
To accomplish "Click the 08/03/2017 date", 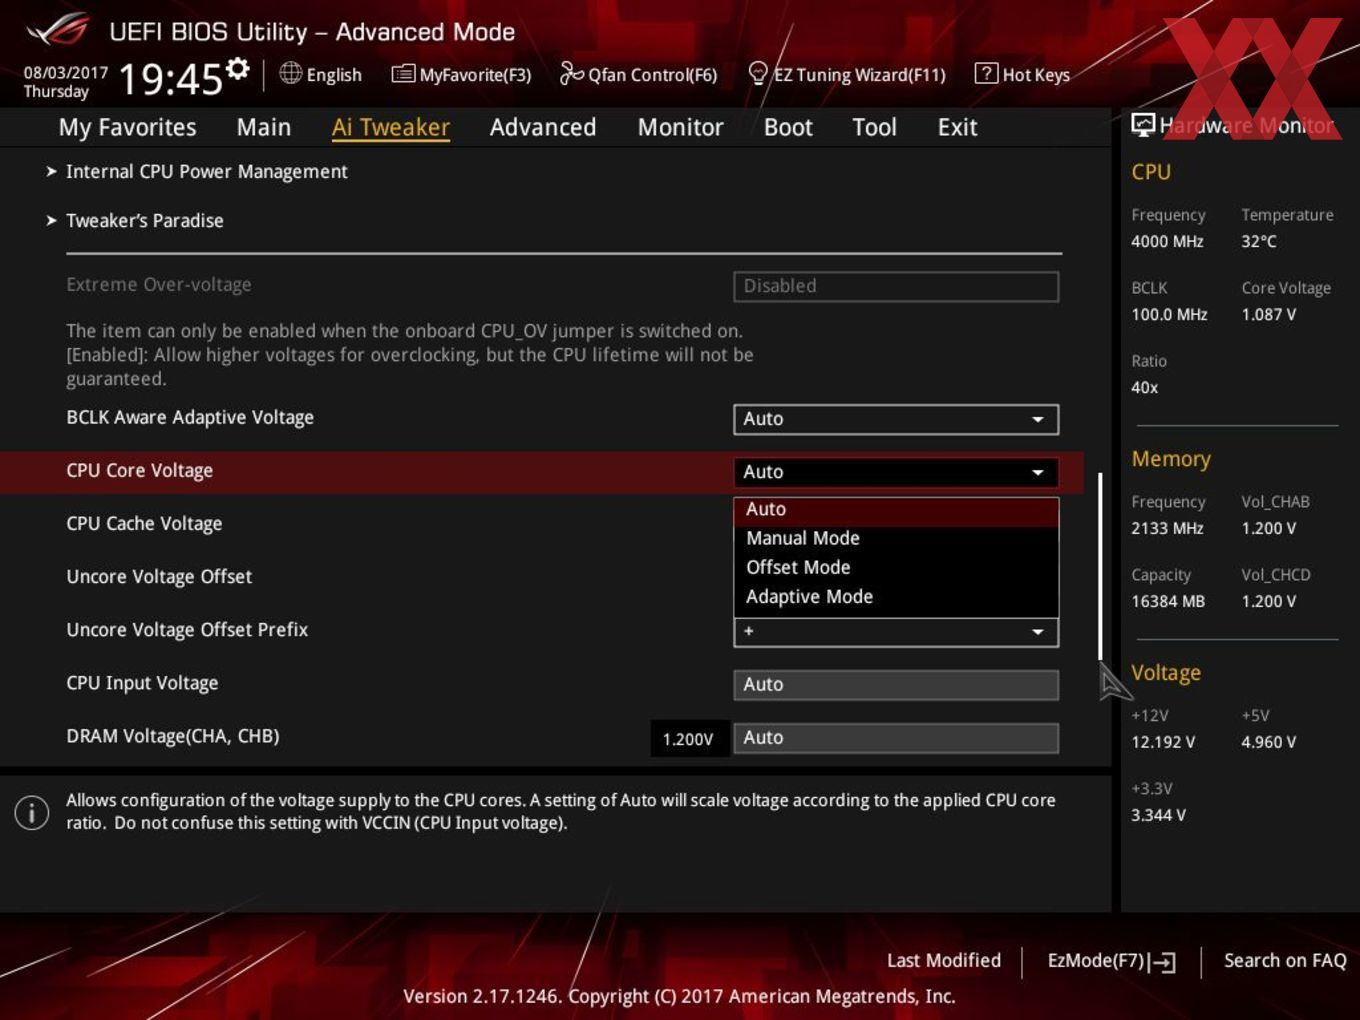I will click(66, 73).
